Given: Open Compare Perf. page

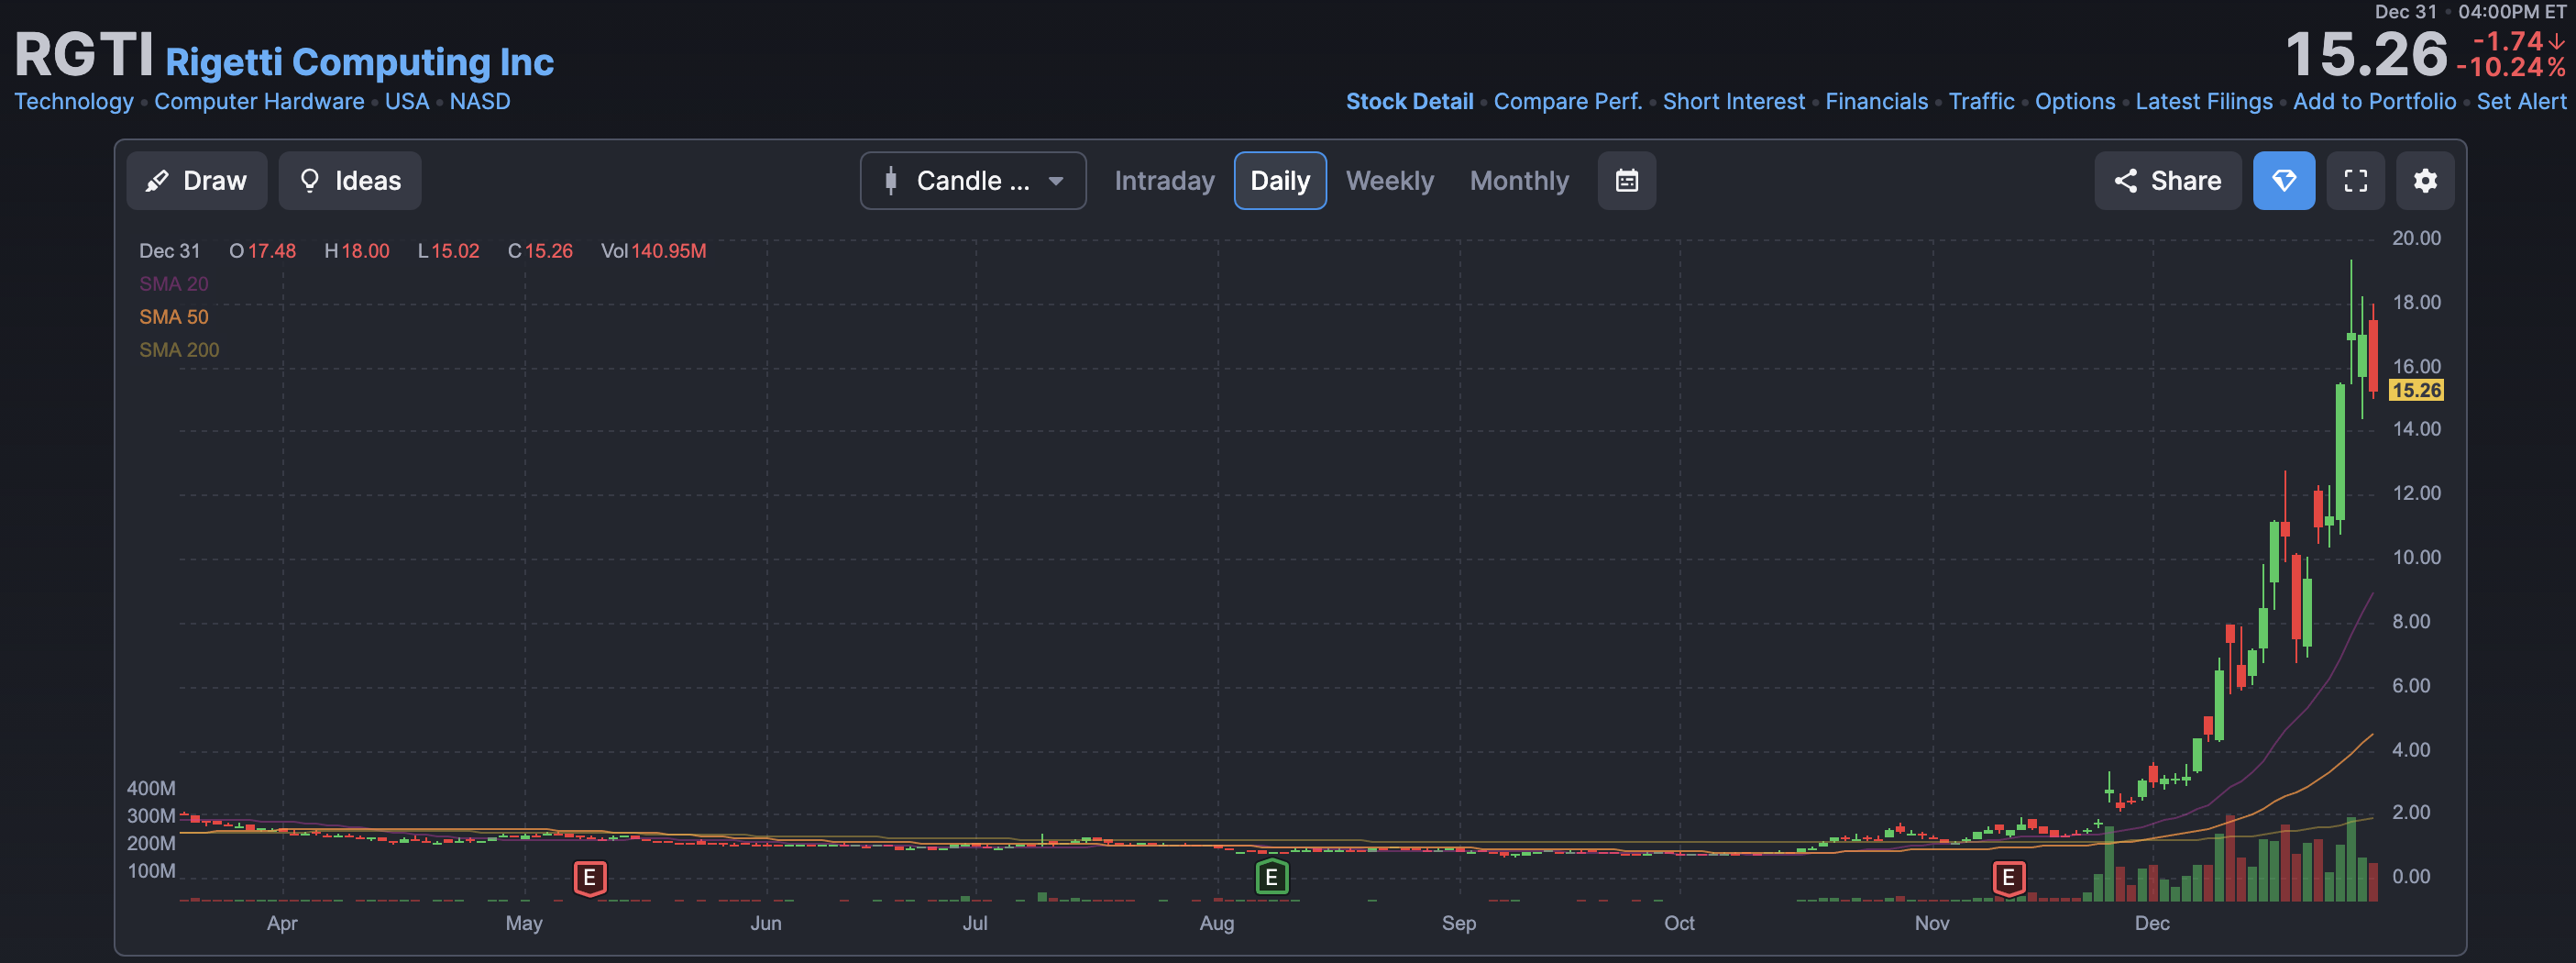Looking at the screenshot, I should 1567,102.
